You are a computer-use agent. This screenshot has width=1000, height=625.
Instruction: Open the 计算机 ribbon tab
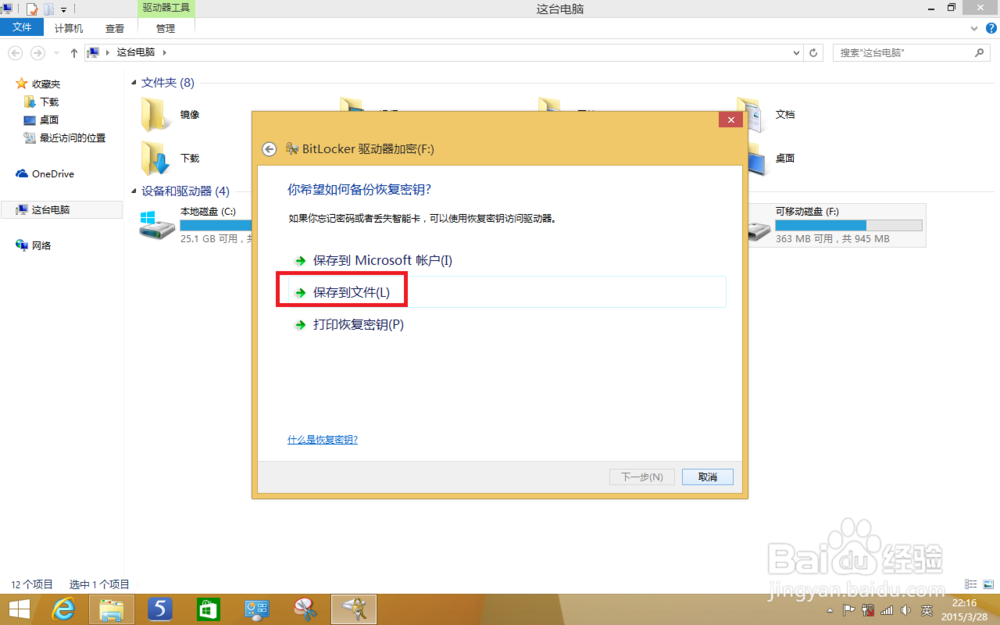68,28
